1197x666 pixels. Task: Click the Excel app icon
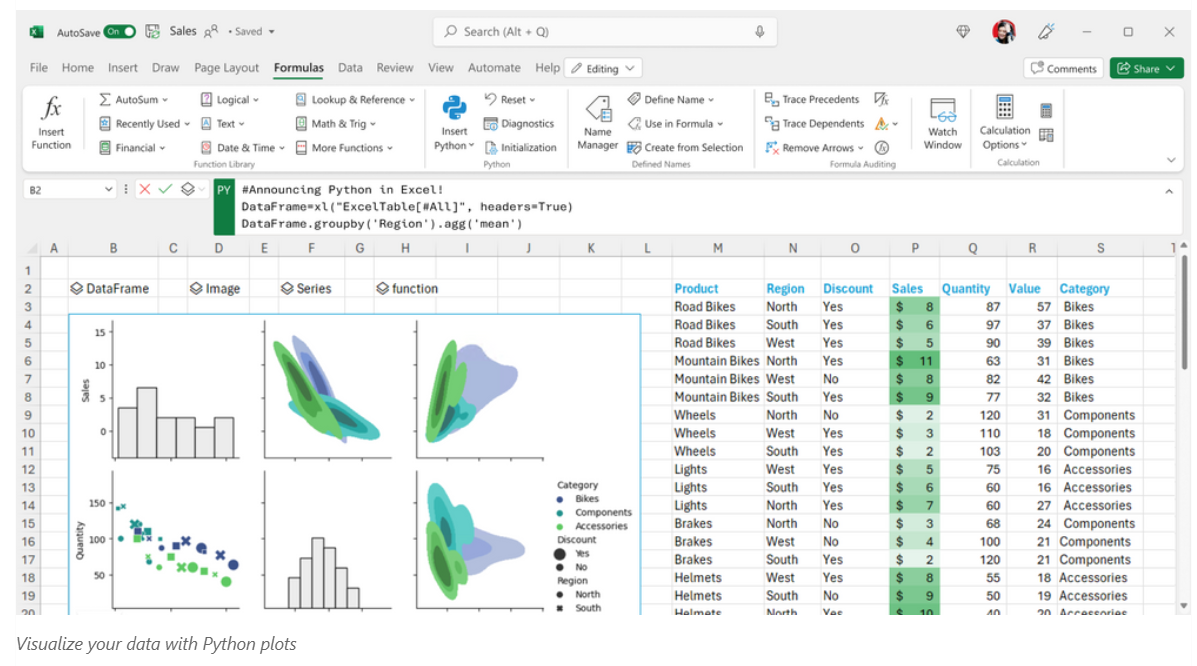pyautogui.click(x=36, y=31)
